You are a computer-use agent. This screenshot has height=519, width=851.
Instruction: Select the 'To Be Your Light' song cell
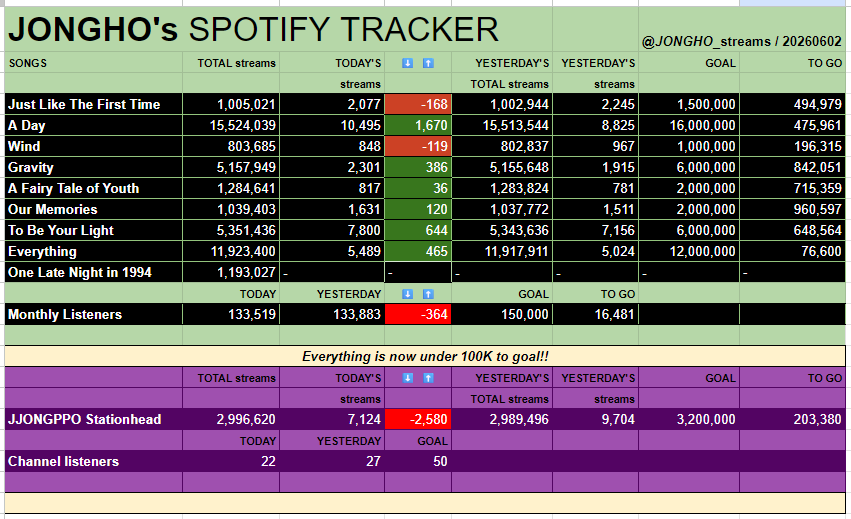(93, 230)
